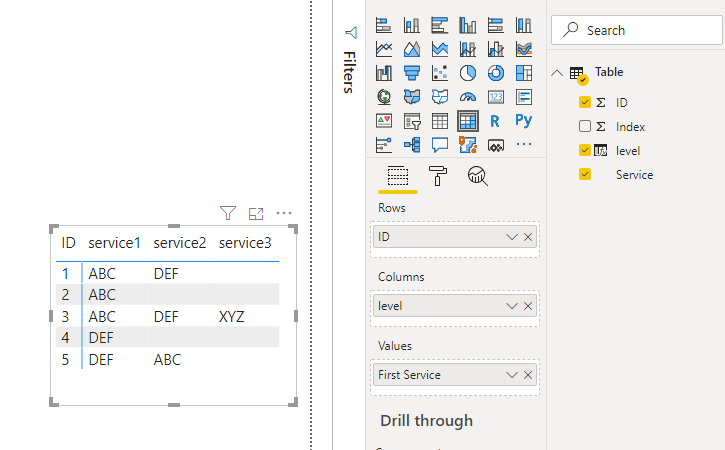This screenshot has height=450, width=725.
Task: Choose the Slicer visual
Action: point(412,121)
